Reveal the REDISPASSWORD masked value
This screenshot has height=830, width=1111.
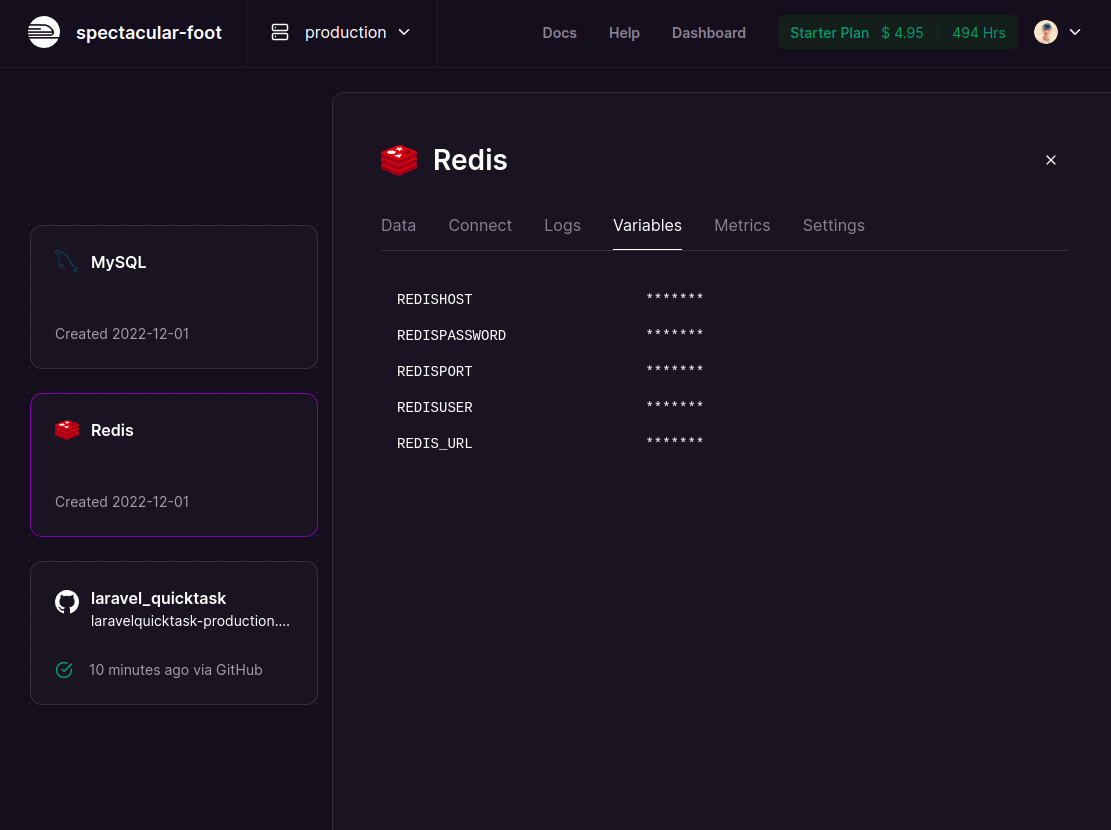pos(675,335)
